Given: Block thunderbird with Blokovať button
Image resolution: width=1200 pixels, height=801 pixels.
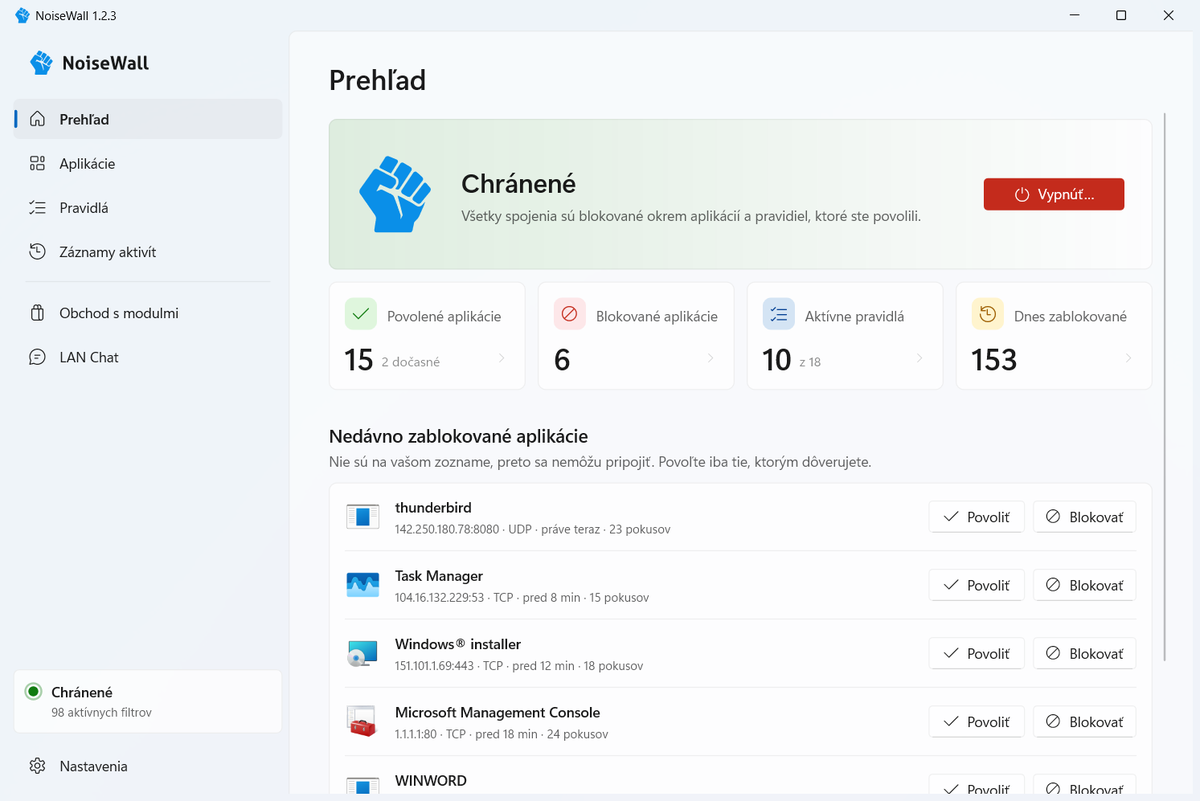Looking at the screenshot, I should (1085, 517).
